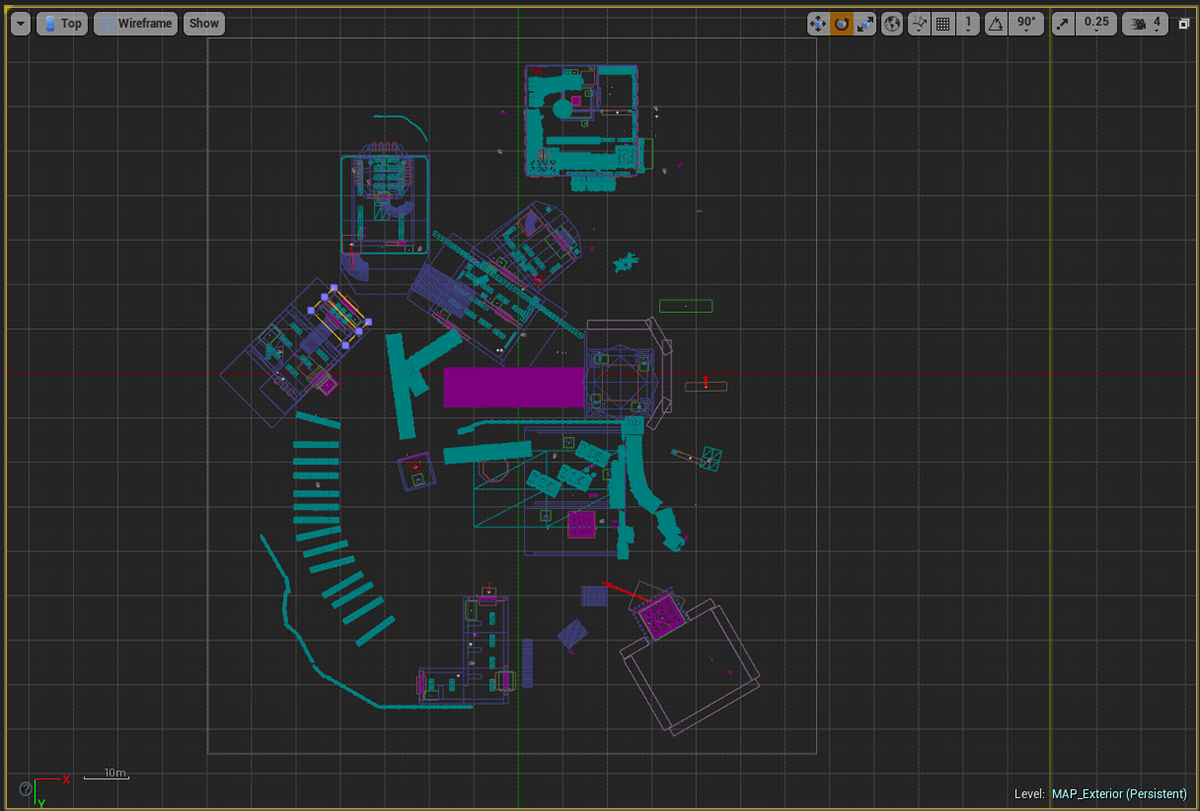The height and width of the screenshot is (811, 1200).
Task: Select the Translate (move) transform tool
Action: click(818, 24)
